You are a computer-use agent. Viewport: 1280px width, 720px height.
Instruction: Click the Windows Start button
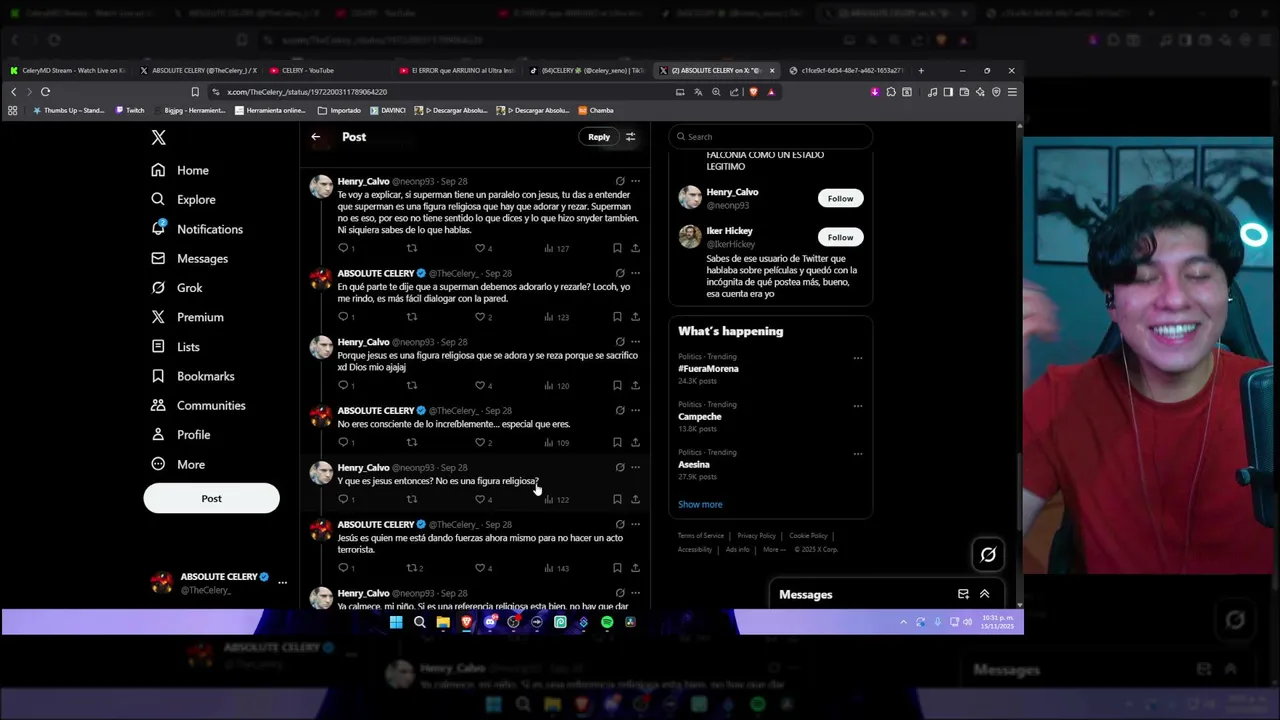pos(396,622)
